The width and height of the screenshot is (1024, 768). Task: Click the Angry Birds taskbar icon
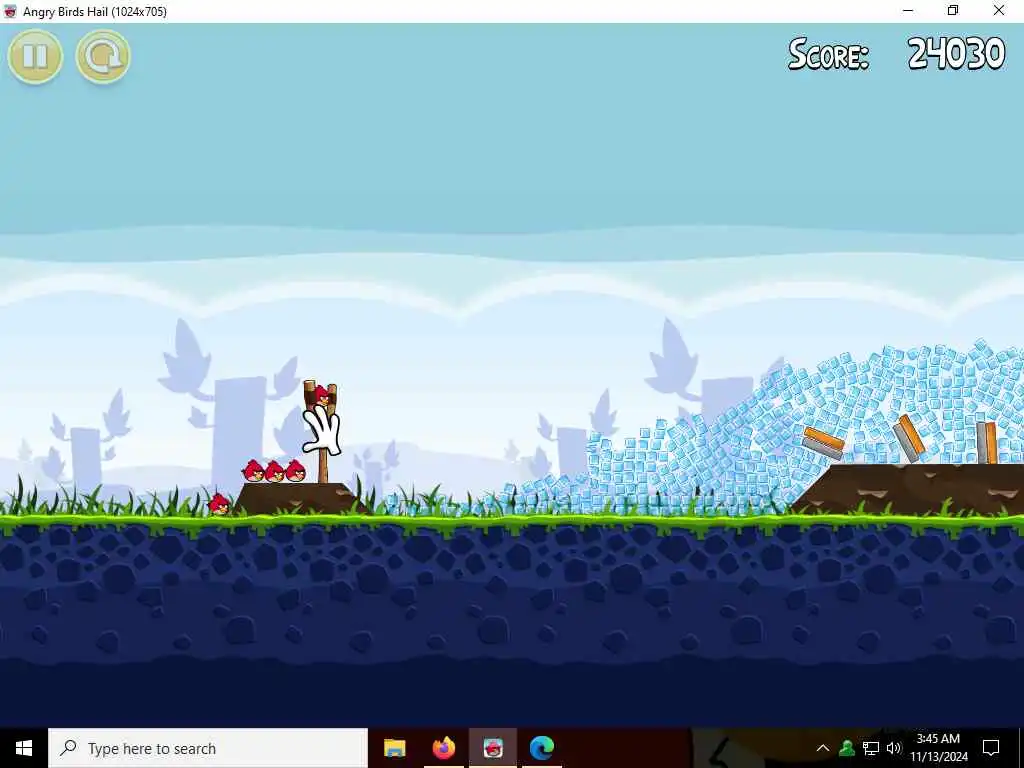point(493,748)
